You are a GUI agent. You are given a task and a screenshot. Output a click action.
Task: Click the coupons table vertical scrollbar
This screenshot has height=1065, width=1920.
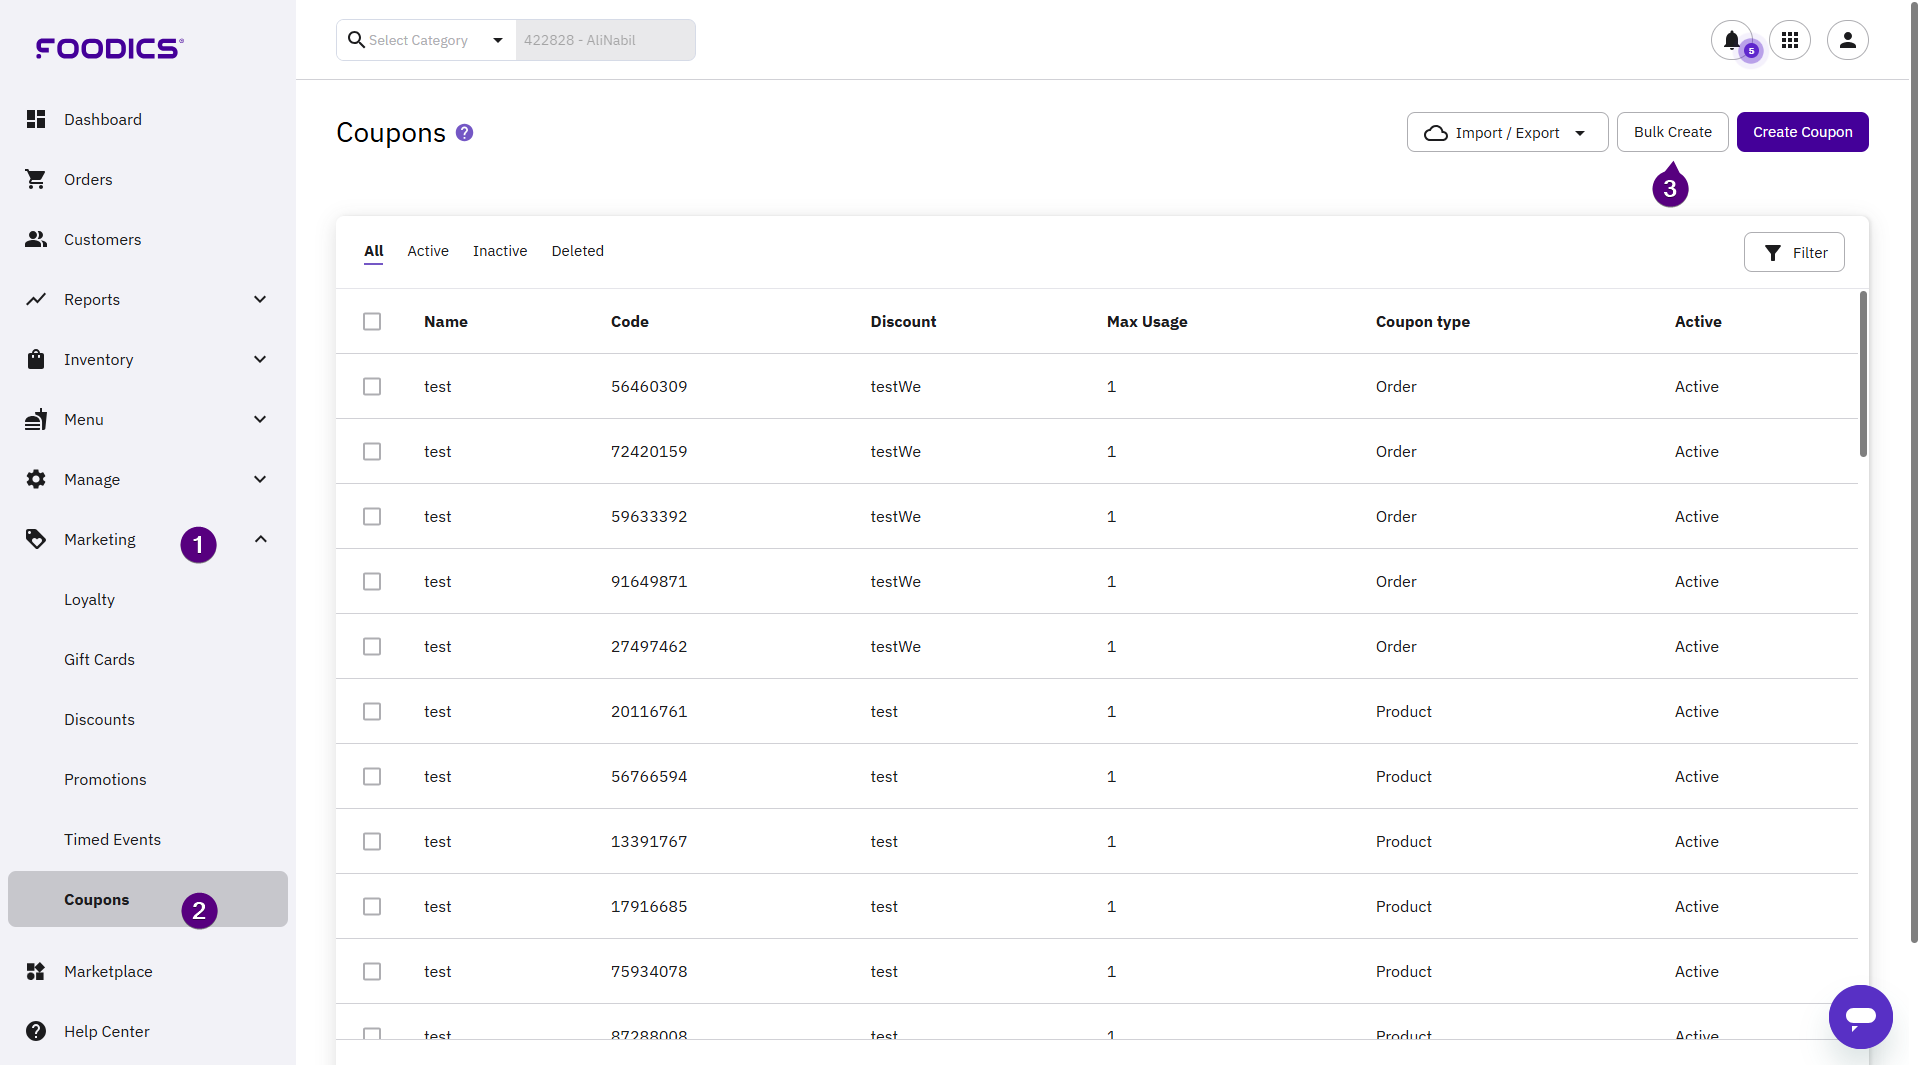(1863, 374)
